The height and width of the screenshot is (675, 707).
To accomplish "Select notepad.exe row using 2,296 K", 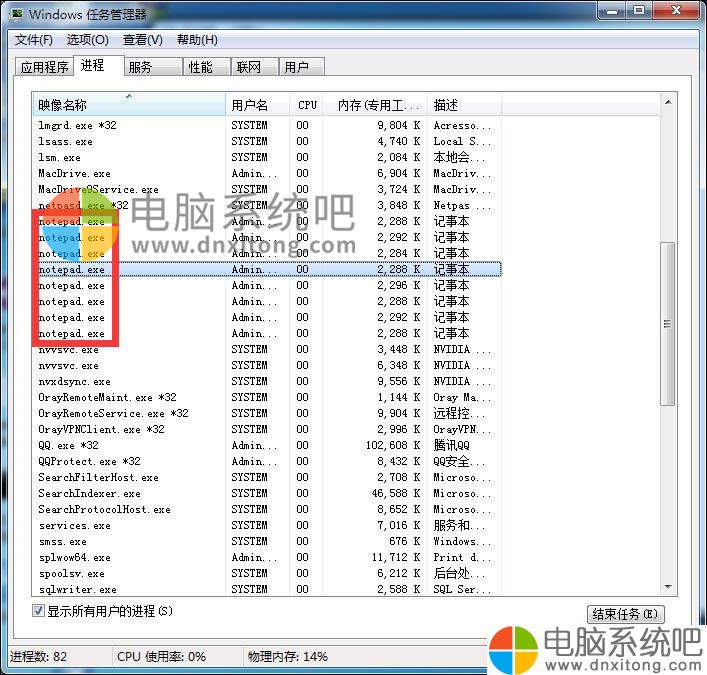I will pos(266,285).
